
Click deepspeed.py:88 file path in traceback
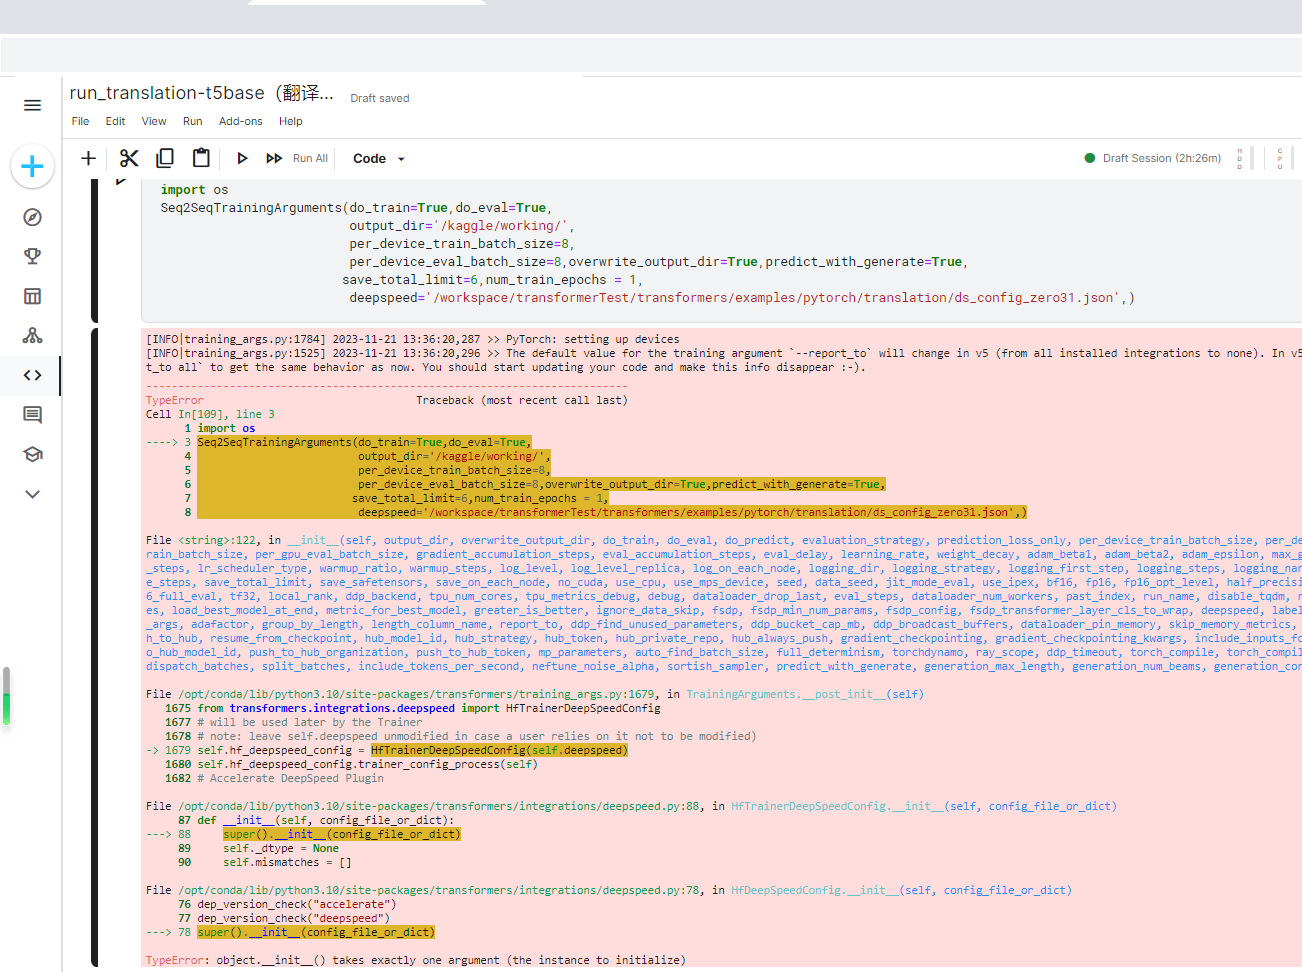coord(440,806)
